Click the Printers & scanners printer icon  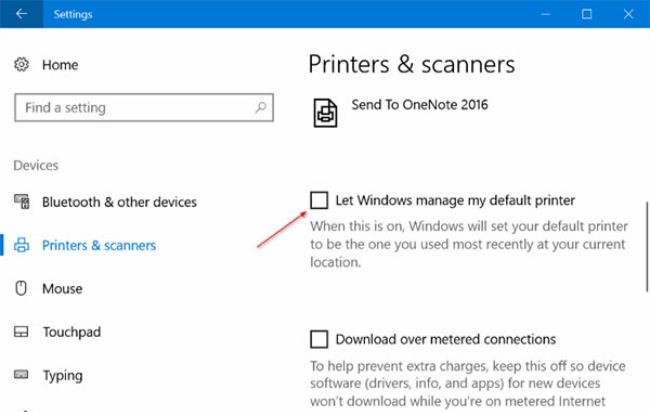point(21,245)
